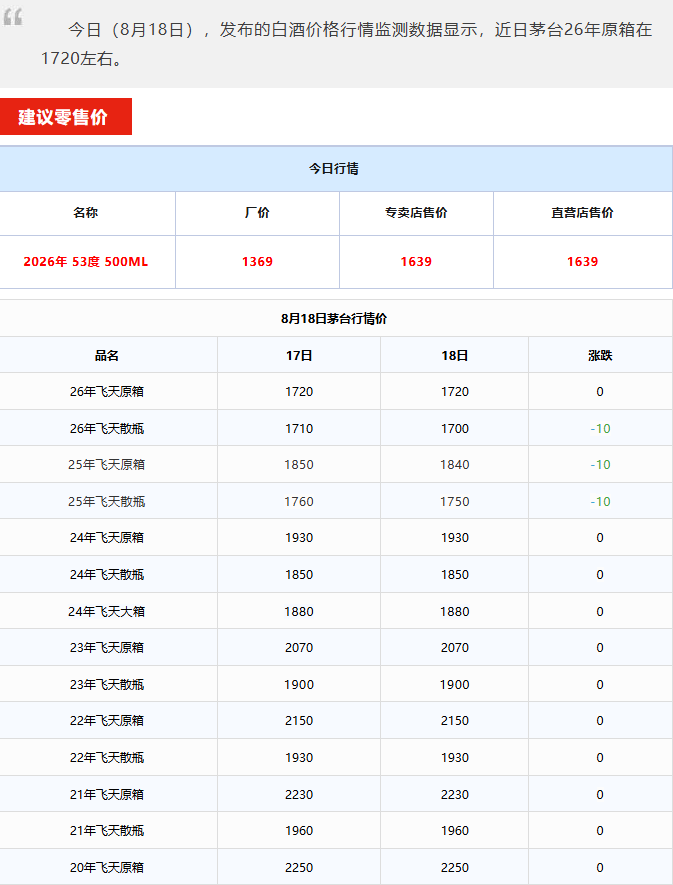673x885 pixels.
Task: Click the 18日 price 1960 for 21年飞天散瓶
Action: (x=455, y=831)
